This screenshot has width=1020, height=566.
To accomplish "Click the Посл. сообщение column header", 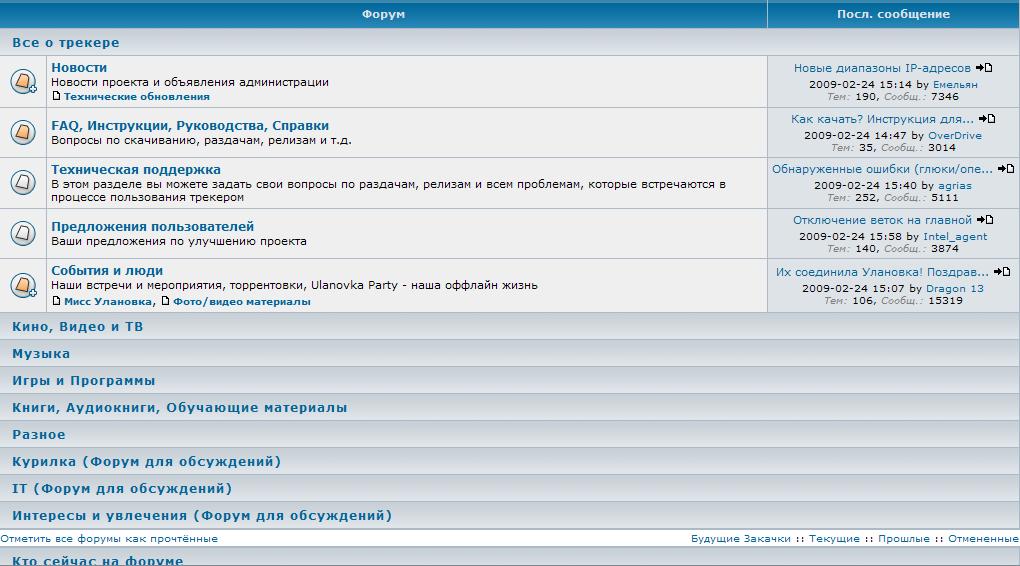I will [x=894, y=14].
